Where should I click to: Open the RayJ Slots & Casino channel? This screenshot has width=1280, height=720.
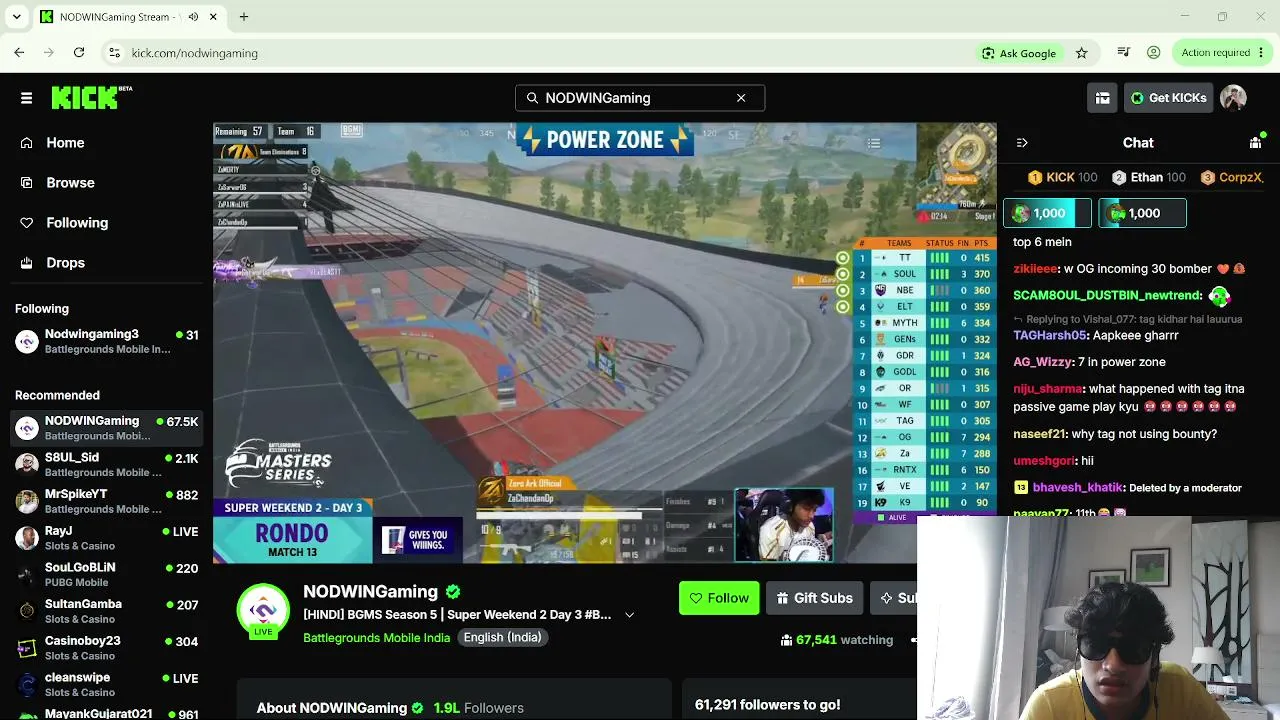107,538
